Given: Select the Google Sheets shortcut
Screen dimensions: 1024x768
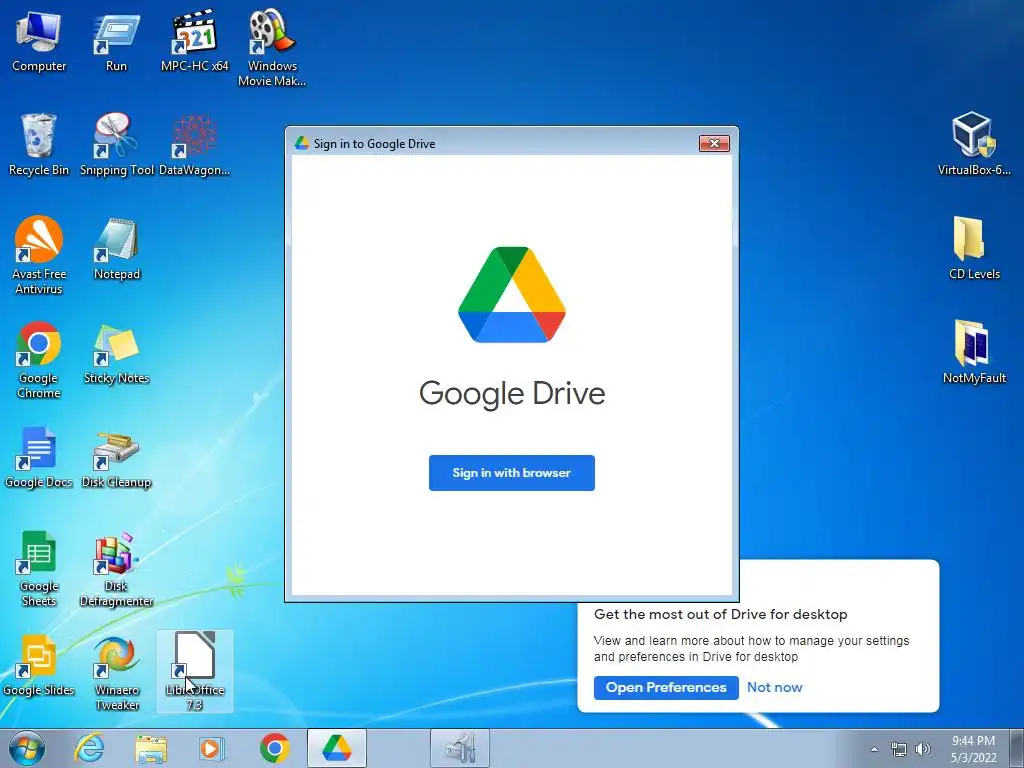Looking at the screenshot, I should point(39,568).
